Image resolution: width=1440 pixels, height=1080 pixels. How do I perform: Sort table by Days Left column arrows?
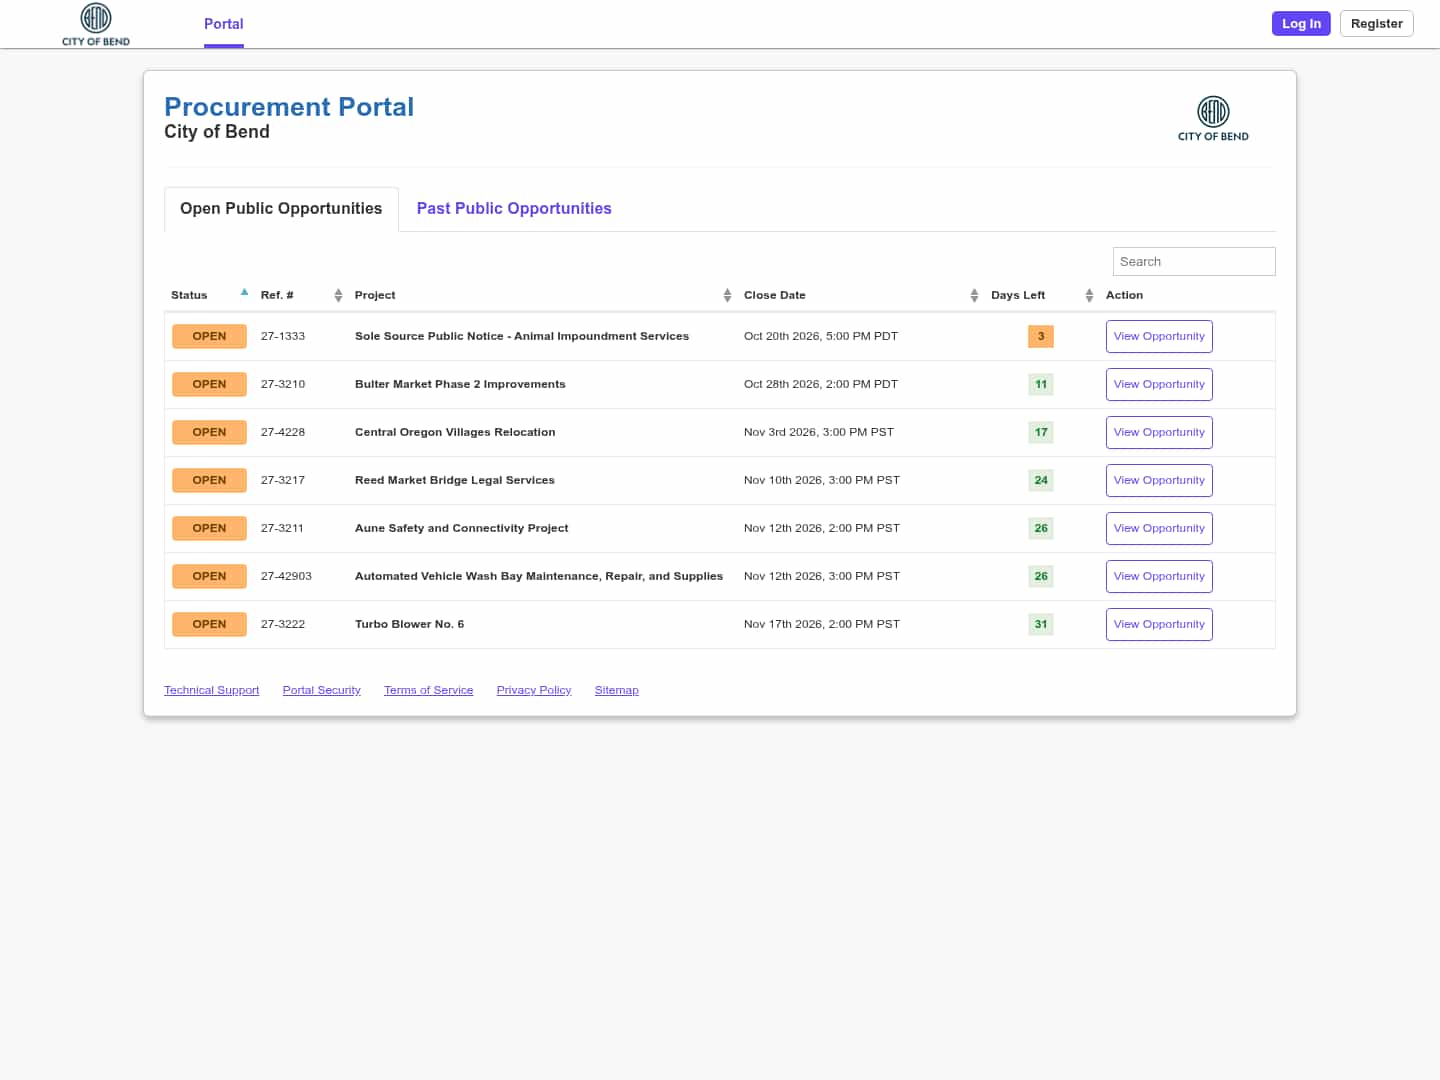pyautogui.click(x=1089, y=295)
